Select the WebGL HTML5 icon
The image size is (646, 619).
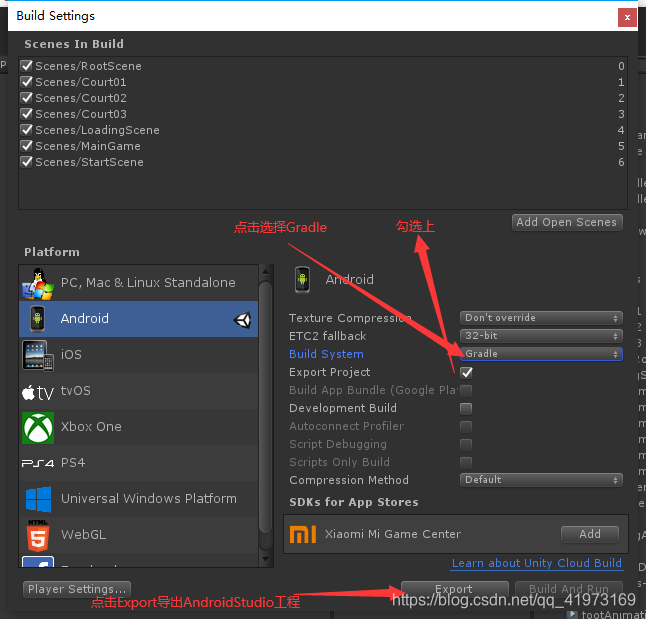pyautogui.click(x=38, y=535)
